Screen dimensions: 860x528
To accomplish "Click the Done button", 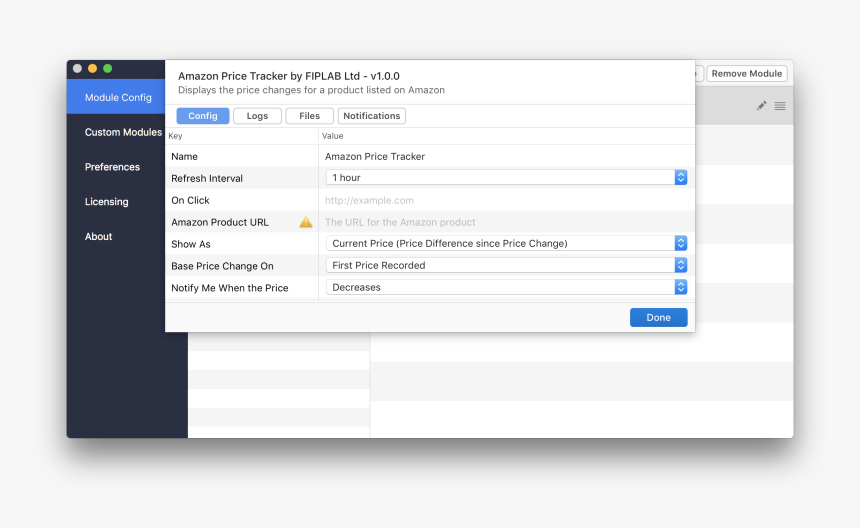I will [658, 317].
